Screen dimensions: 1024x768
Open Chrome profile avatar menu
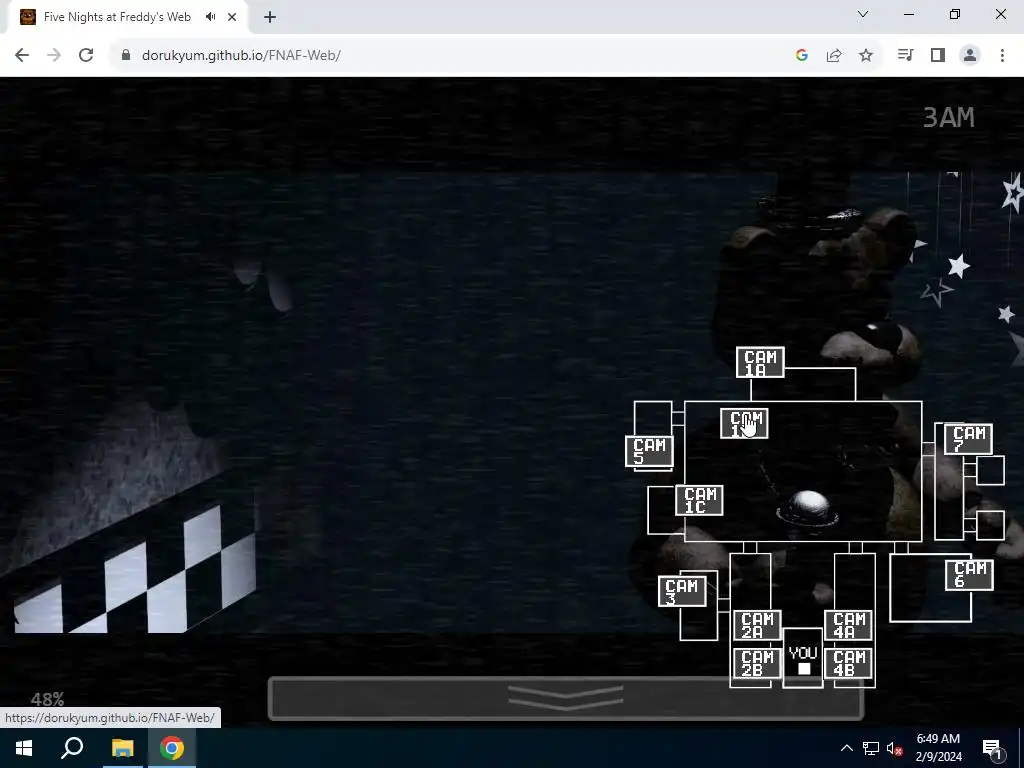pos(970,56)
